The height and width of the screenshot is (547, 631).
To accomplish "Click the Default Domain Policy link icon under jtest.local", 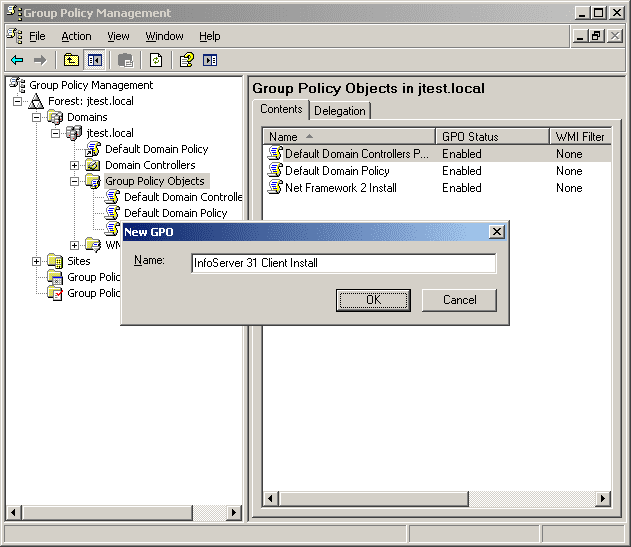I will 93,149.
